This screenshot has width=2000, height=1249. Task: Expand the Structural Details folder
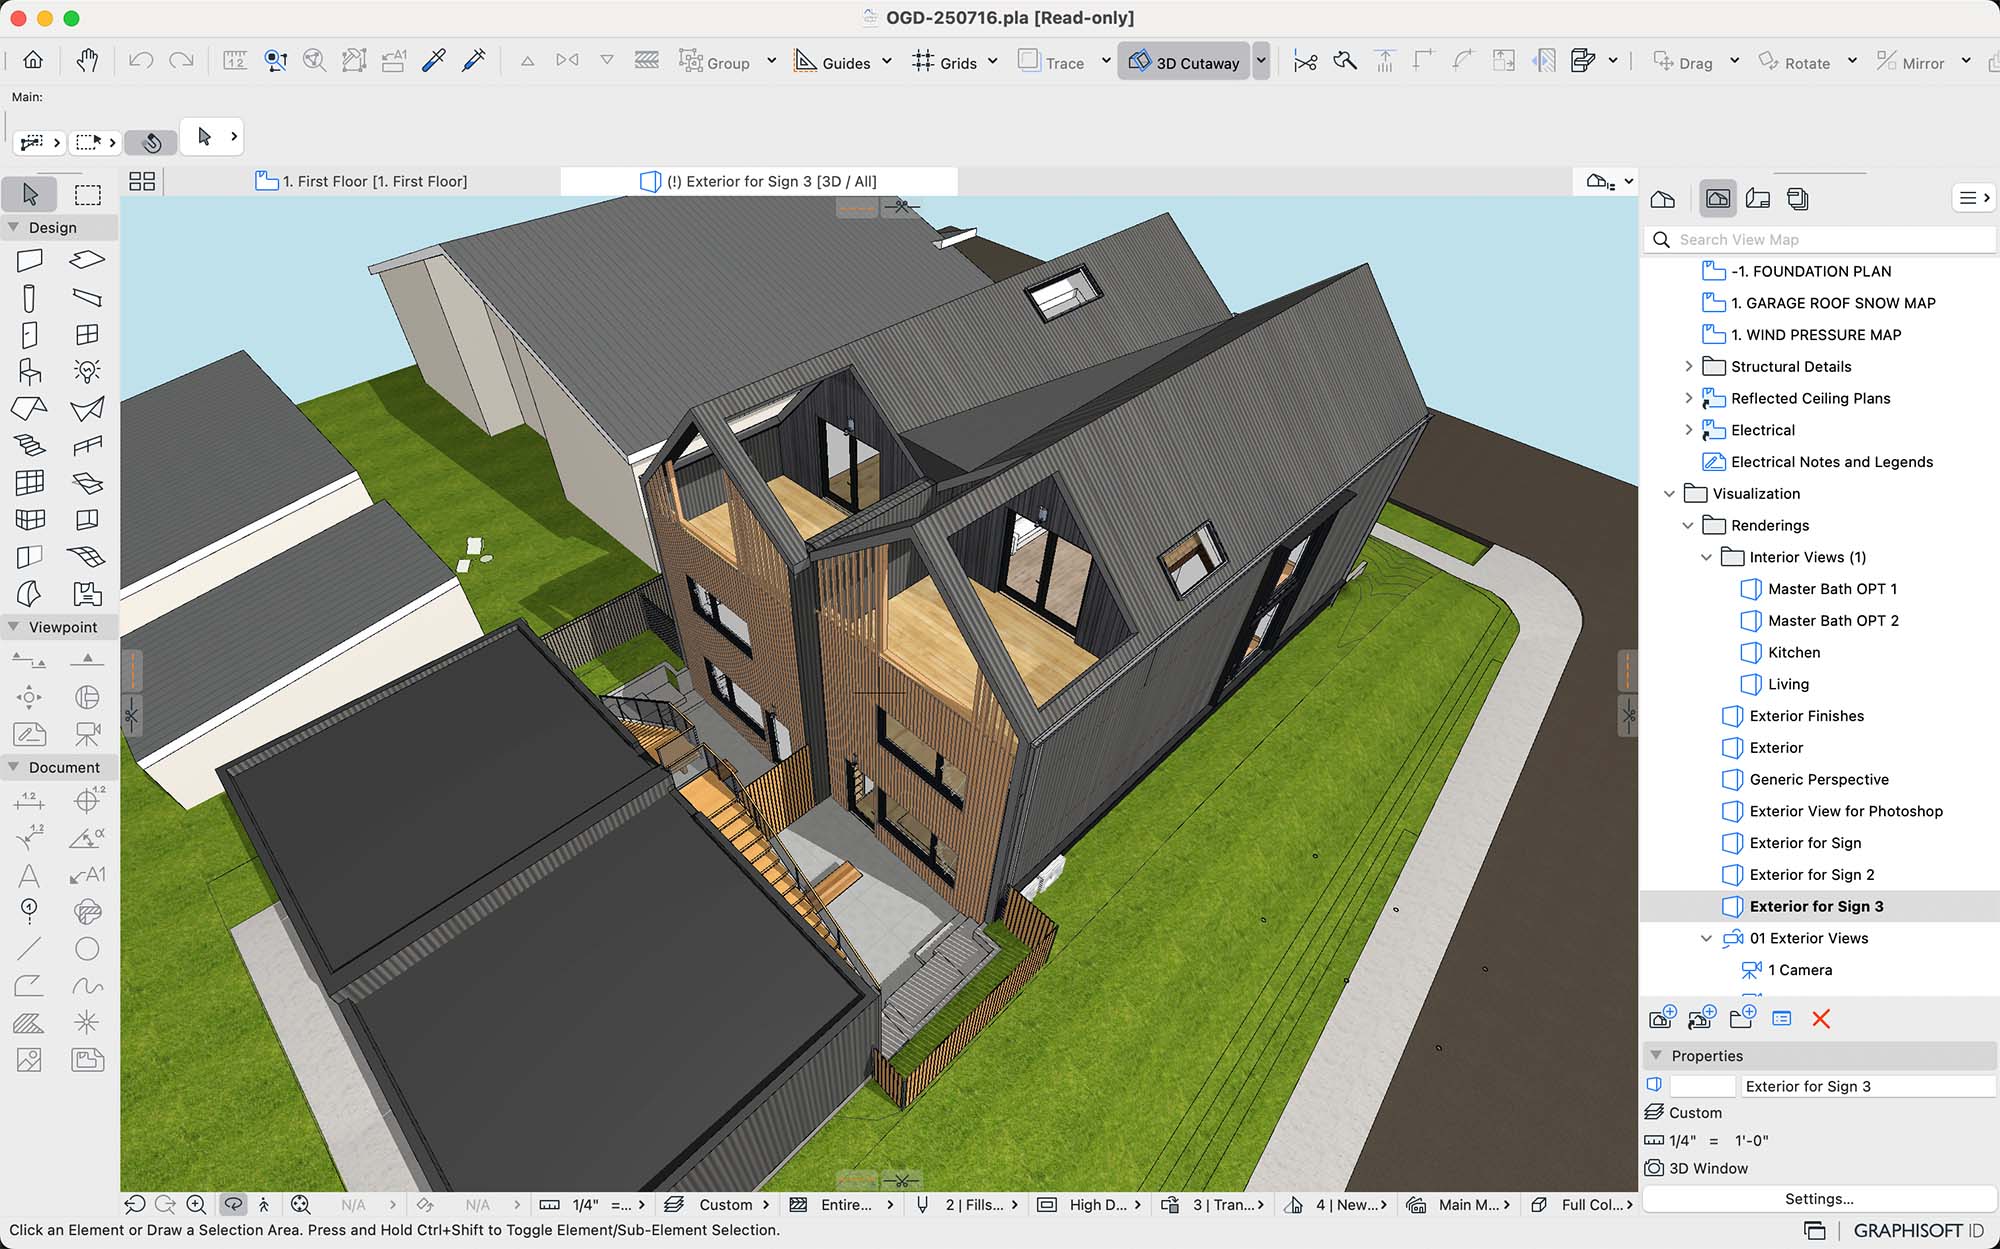pyautogui.click(x=1690, y=366)
